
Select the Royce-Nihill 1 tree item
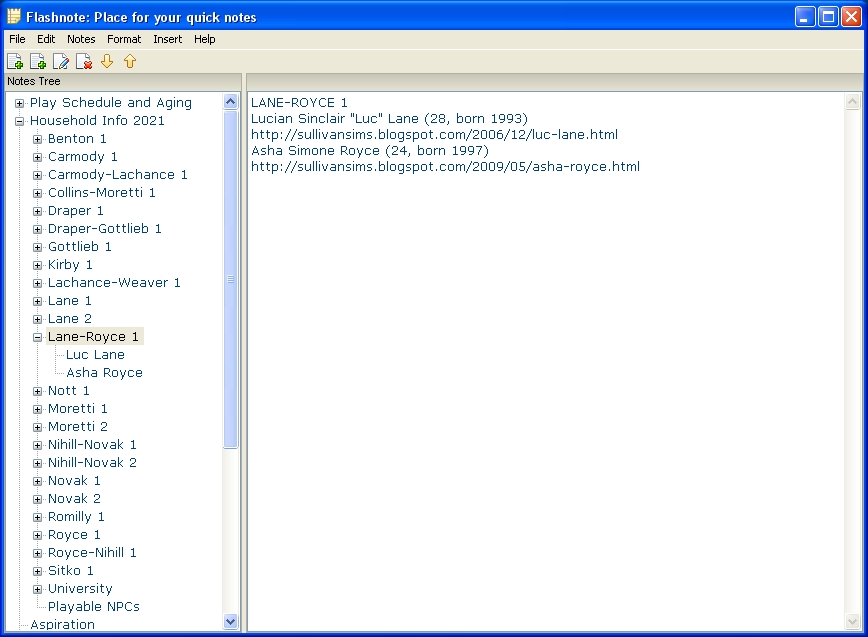point(92,552)
